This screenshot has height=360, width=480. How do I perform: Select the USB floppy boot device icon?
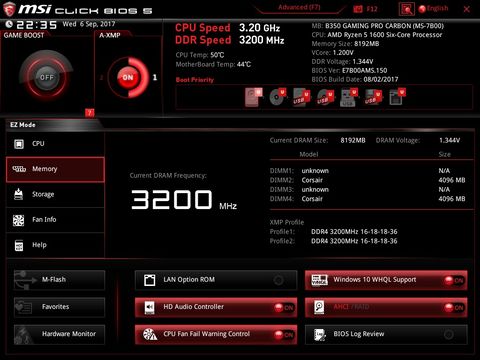[373, 98]
